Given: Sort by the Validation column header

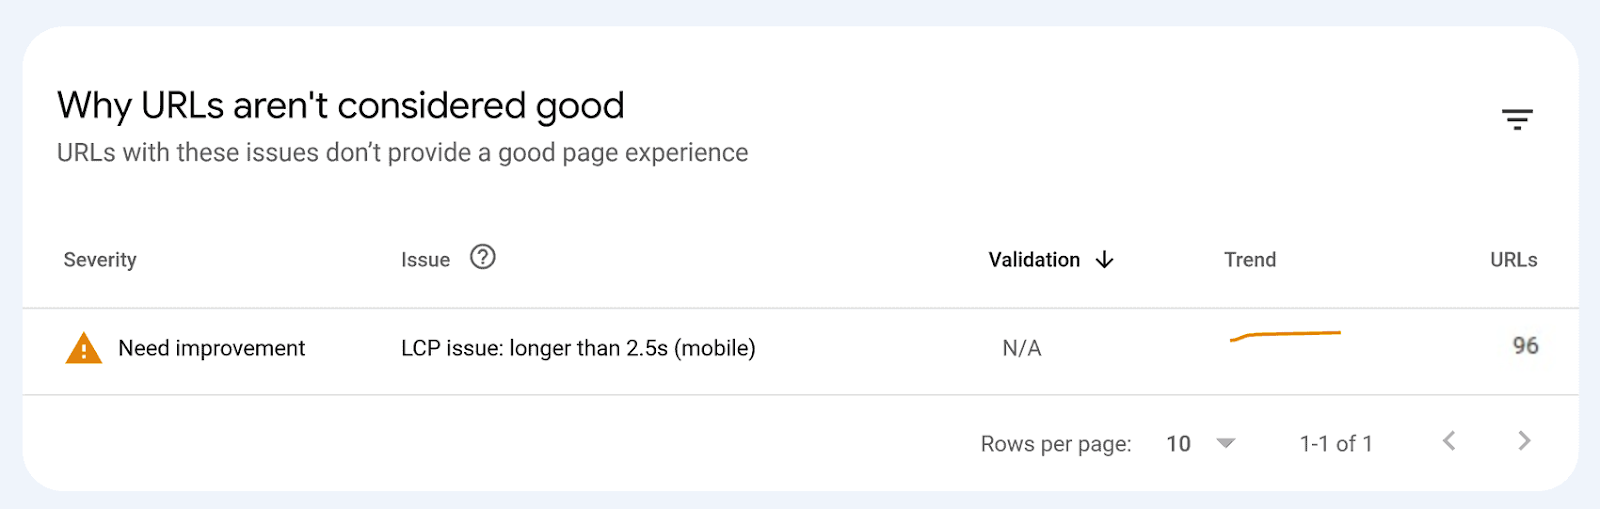Looking at the screenshot, I should (x=1034, y=260).
